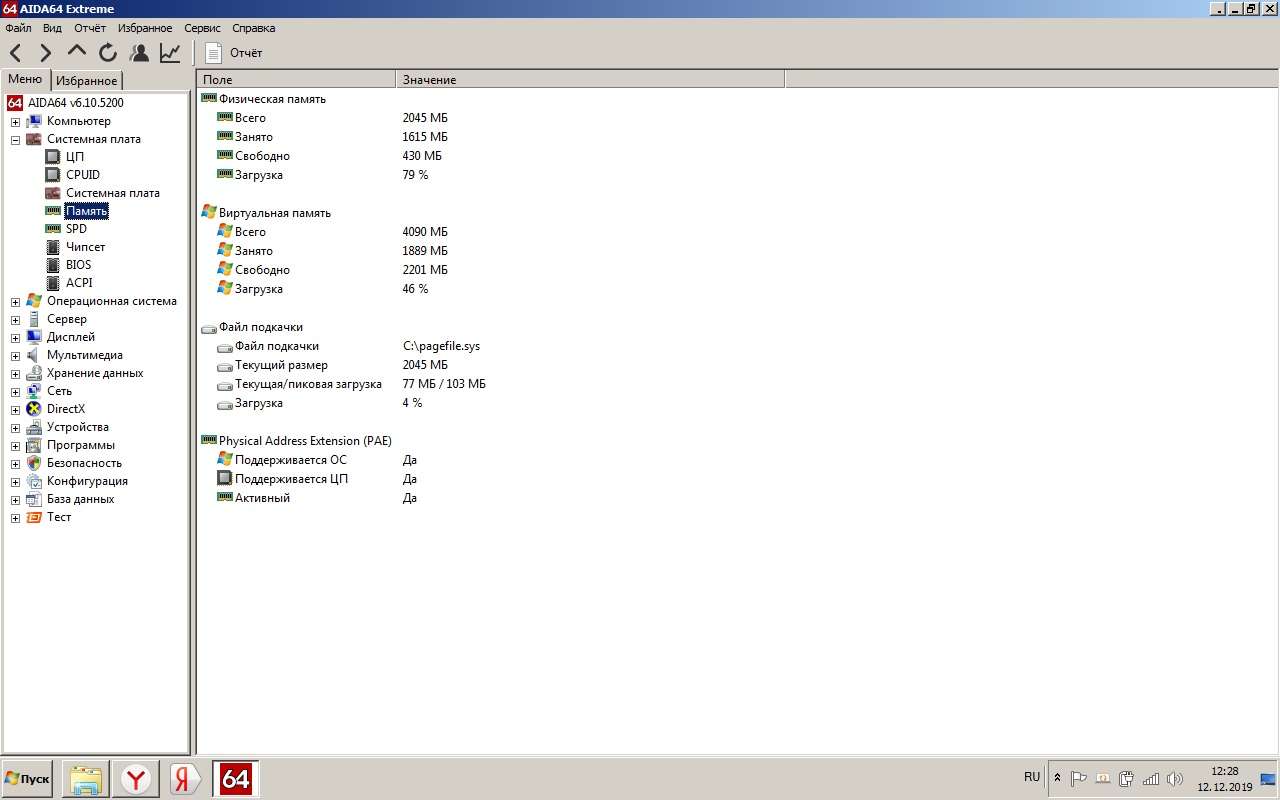Select ЦП in the tree
Screen dimensions: 1280x800
pyautogui.click(x=75, y=157)
